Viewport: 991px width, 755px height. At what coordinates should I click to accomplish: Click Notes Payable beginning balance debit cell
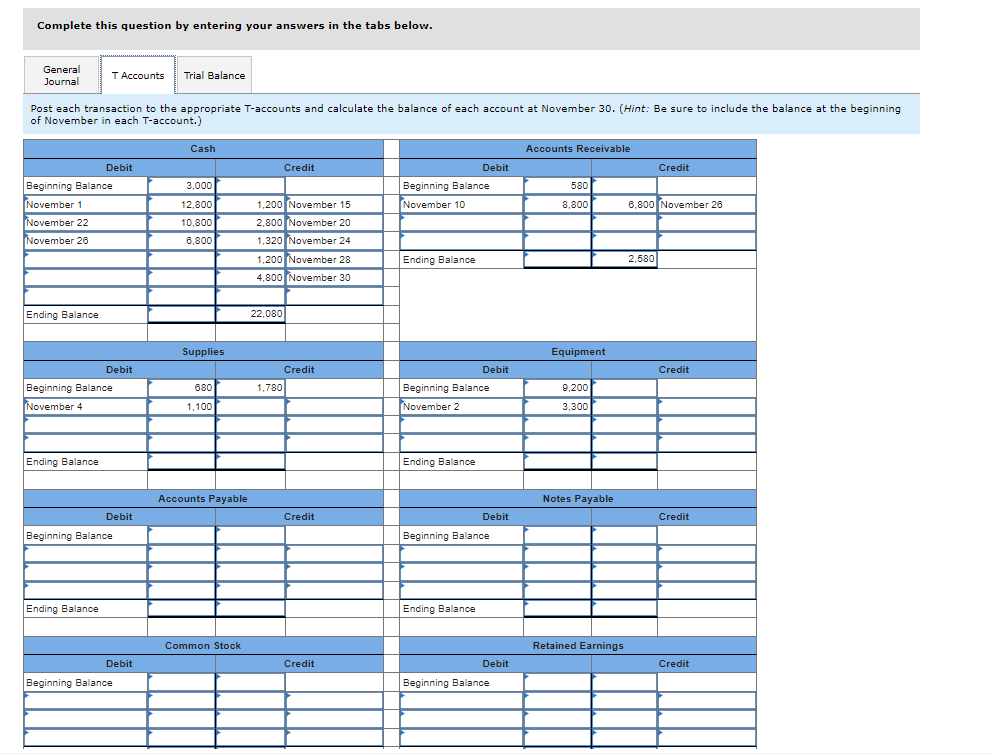(x=557, y=536)
